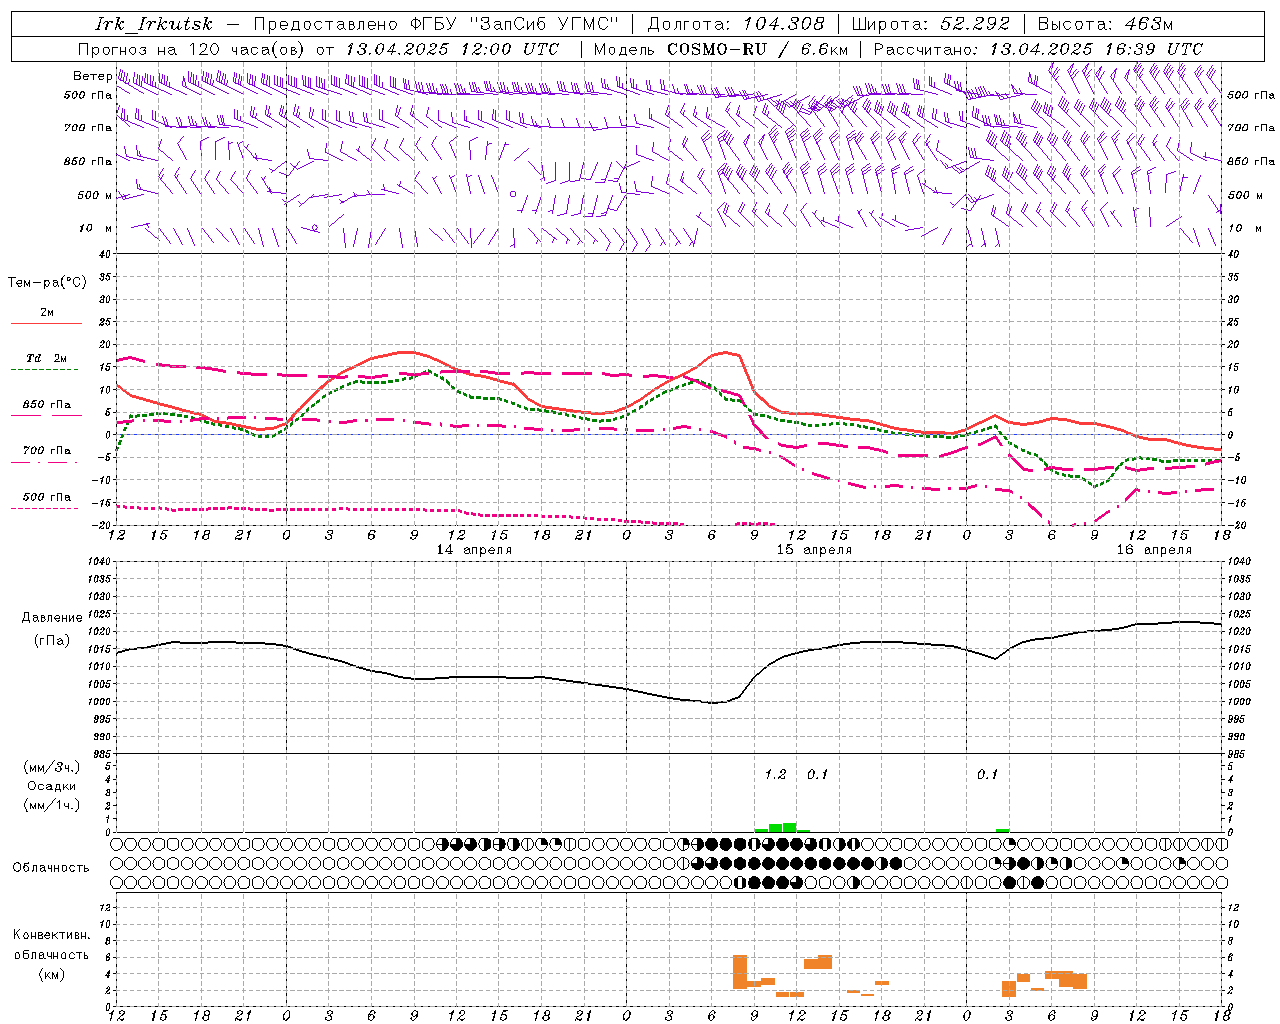Select the 'Высота: 463м' header value
Viewport: 1280px width, 1024px height.
coord(1105,24)
